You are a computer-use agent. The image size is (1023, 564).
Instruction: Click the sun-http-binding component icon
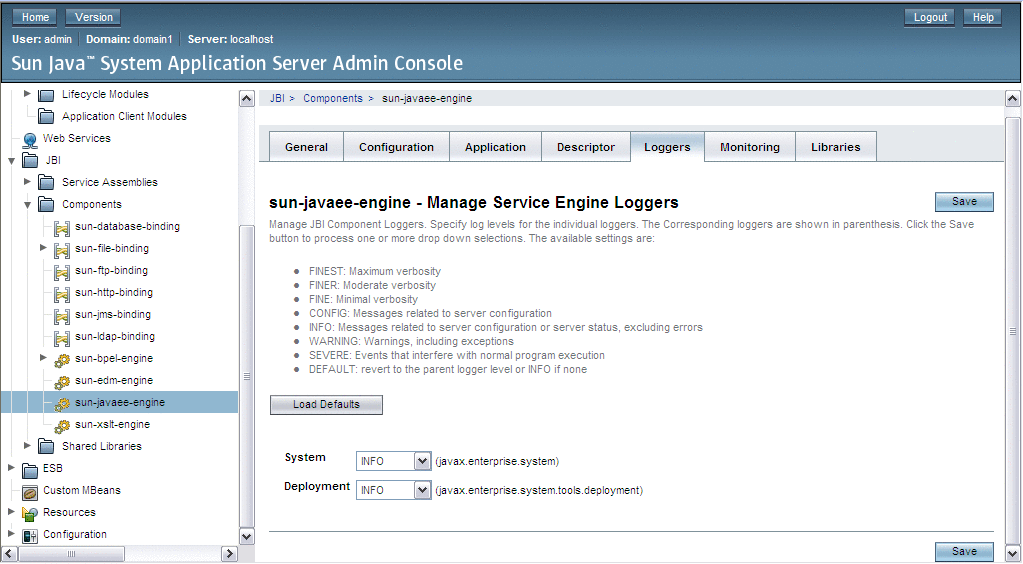[x=62, y=294]
